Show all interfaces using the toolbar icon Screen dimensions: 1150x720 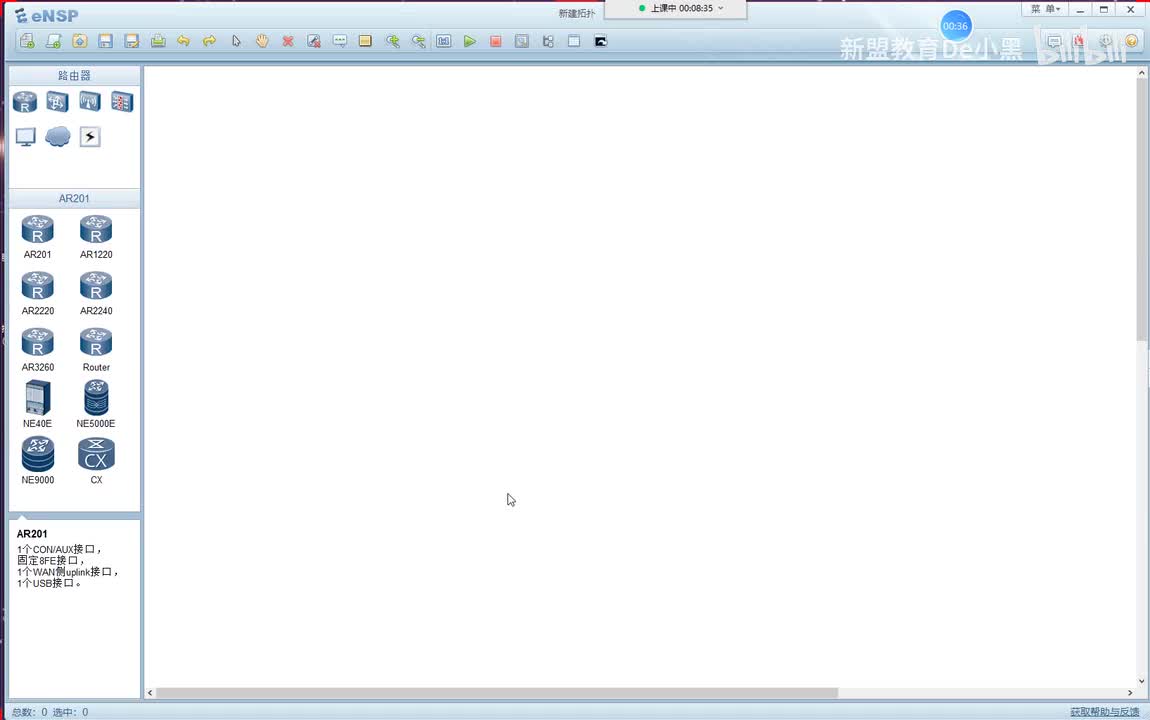click(548, 41)
